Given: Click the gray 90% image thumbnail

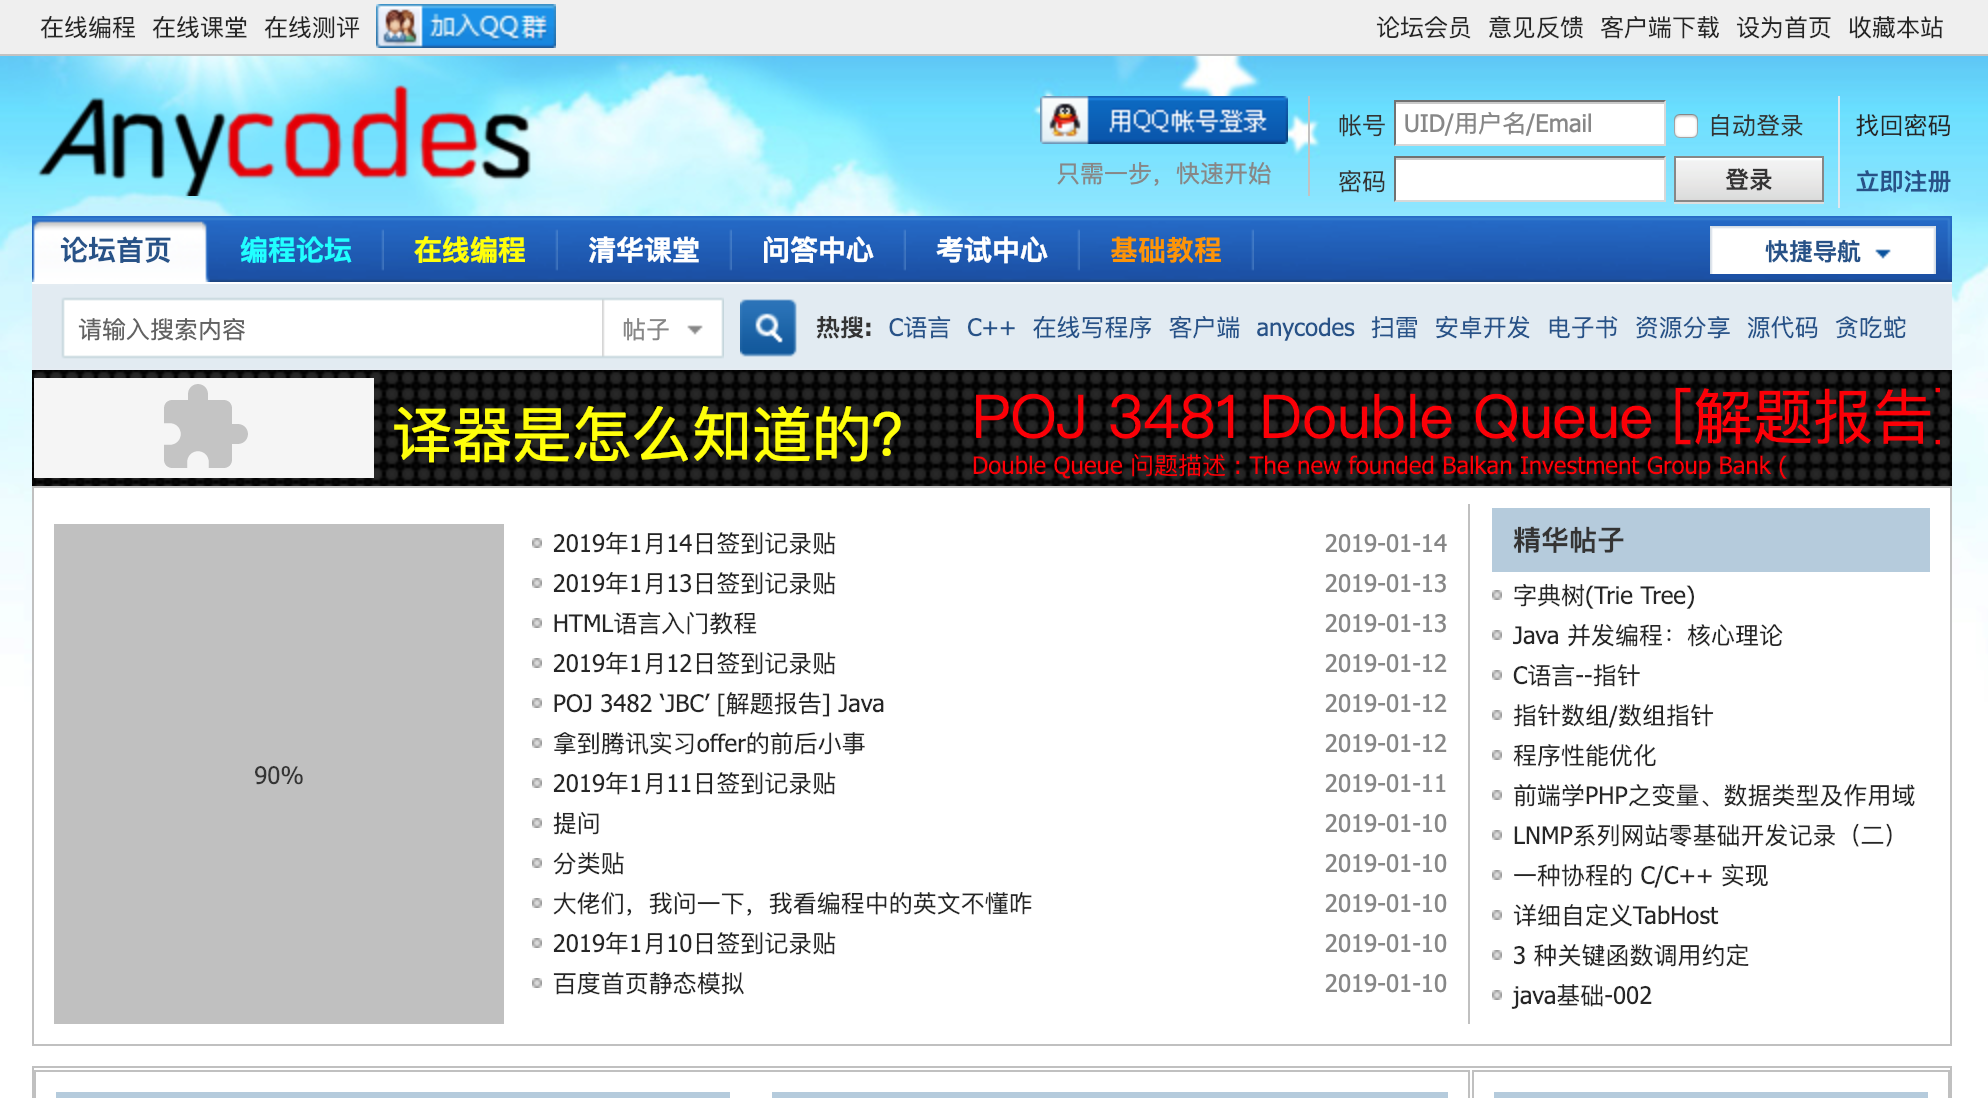Looking at the screenshot, I should [279, 774].
